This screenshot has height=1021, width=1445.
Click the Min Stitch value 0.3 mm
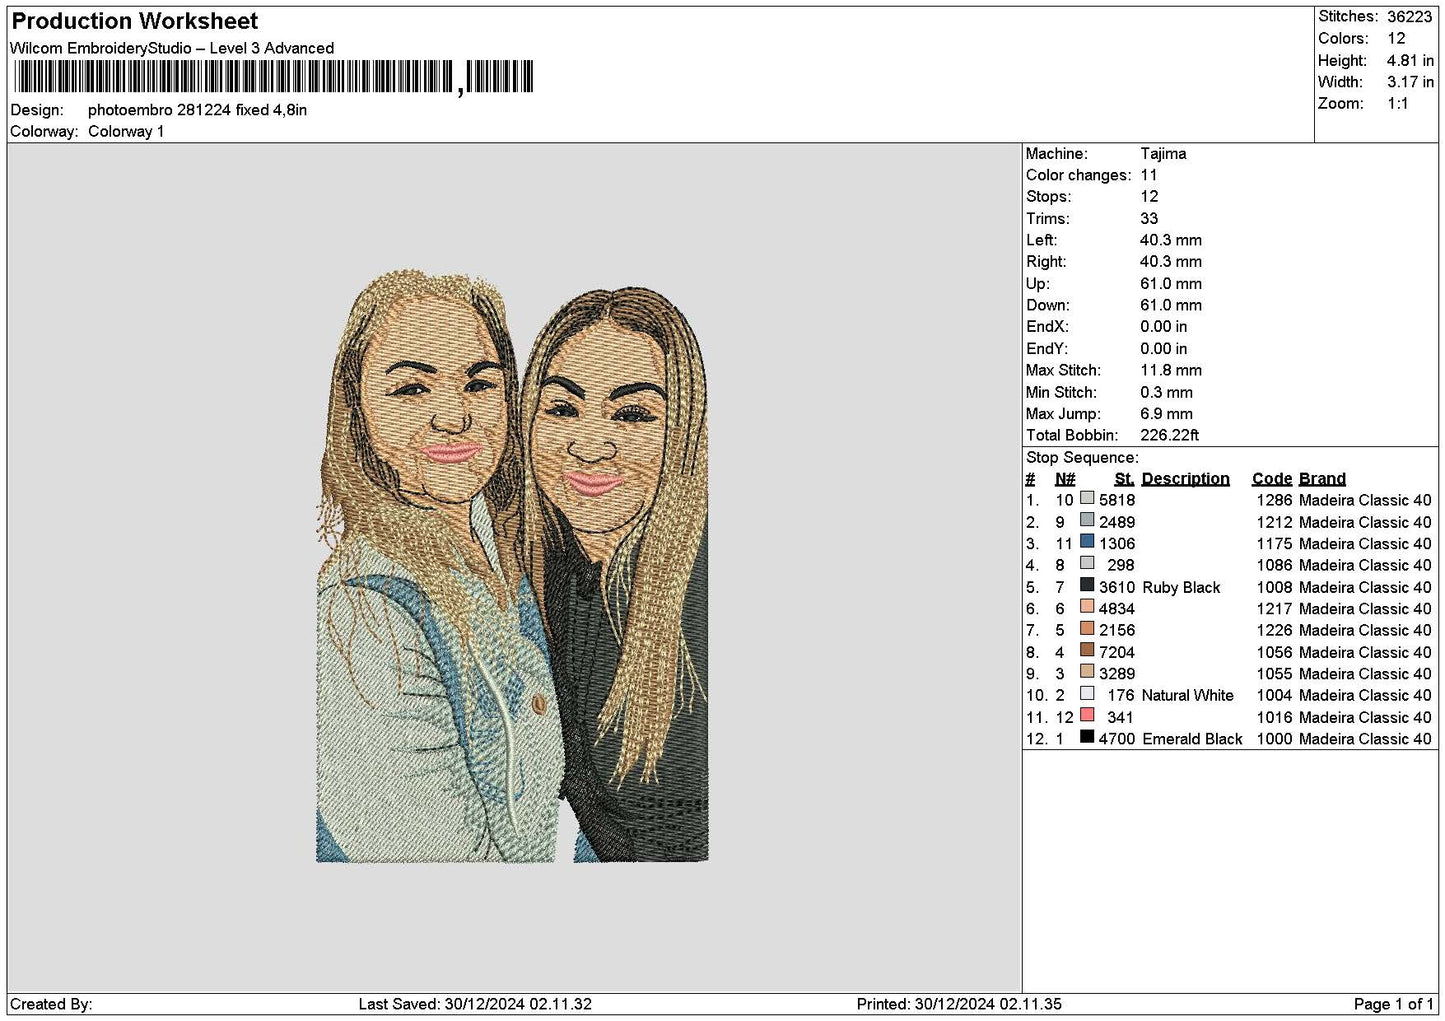click(1166, 392)
